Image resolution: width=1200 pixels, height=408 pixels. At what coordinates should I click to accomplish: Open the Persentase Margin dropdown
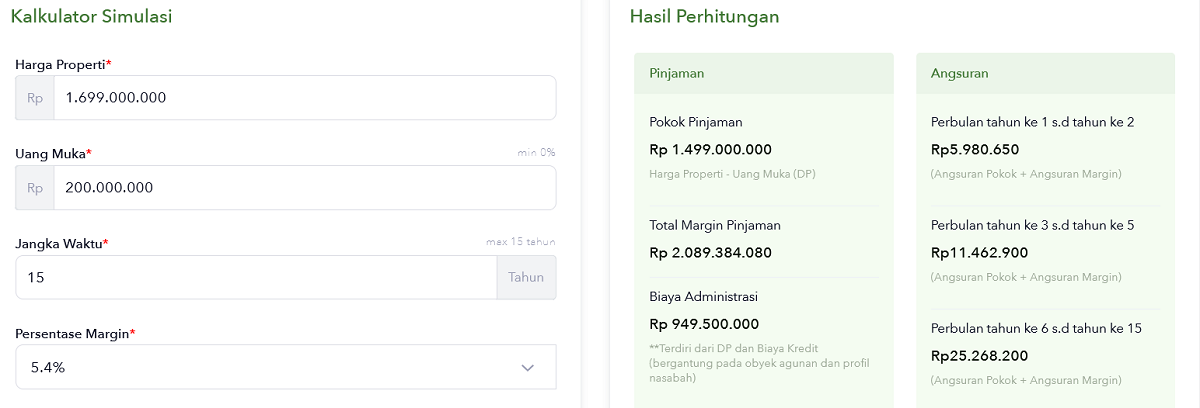[x=286, y=367]
